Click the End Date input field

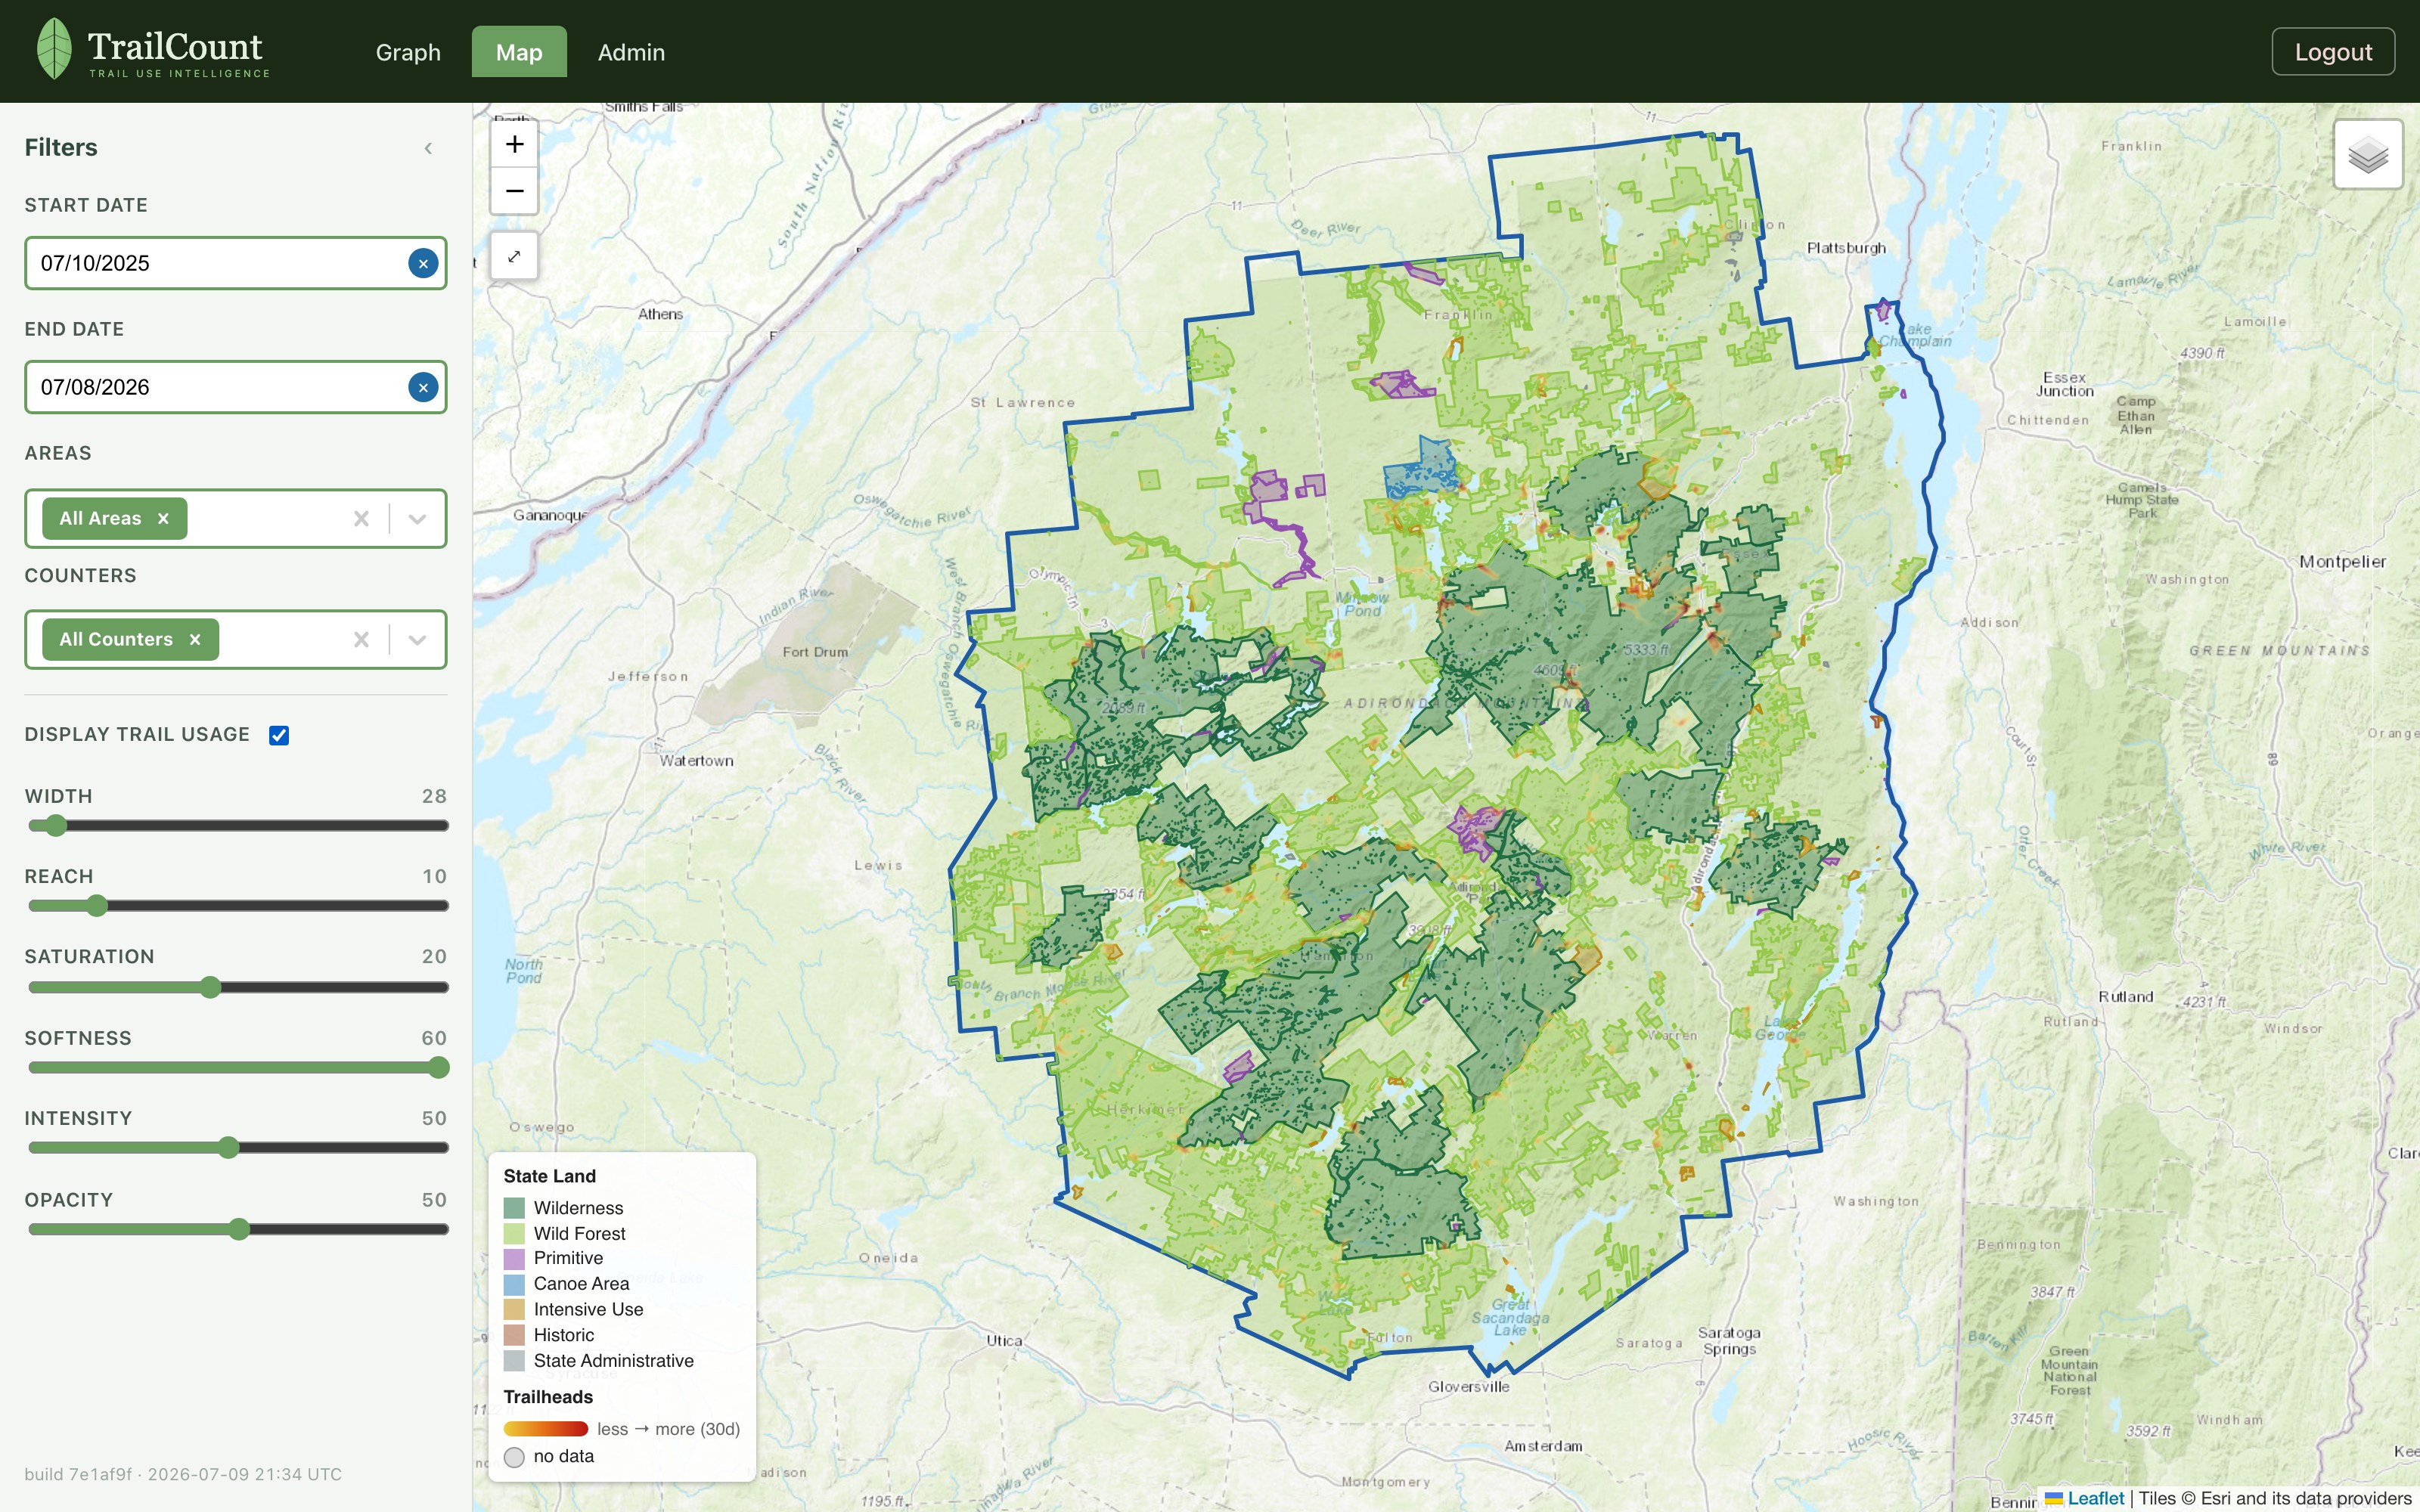click(x=235, y=387)
